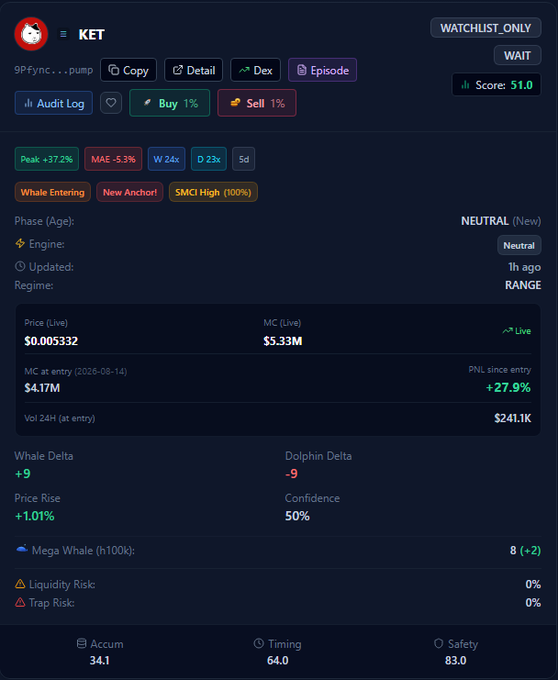The width and height of the screenshot is (558, 680).
Task: Click the Timing score 64.0
Action: [x=277, y=660]
